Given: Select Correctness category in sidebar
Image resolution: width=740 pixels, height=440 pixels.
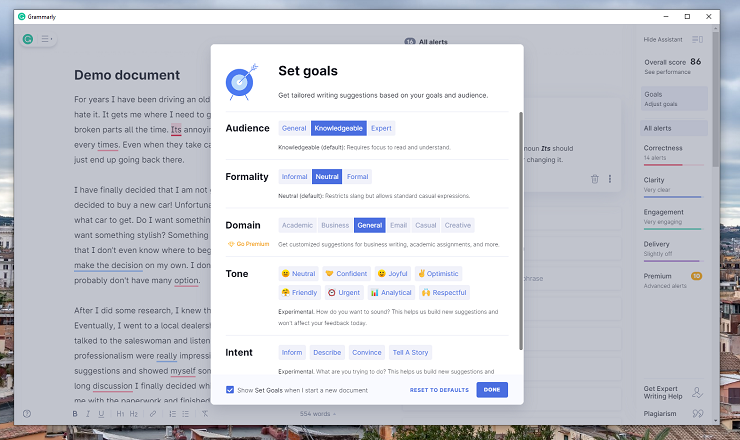Looking at the screenshot, I should click(674, 153).
